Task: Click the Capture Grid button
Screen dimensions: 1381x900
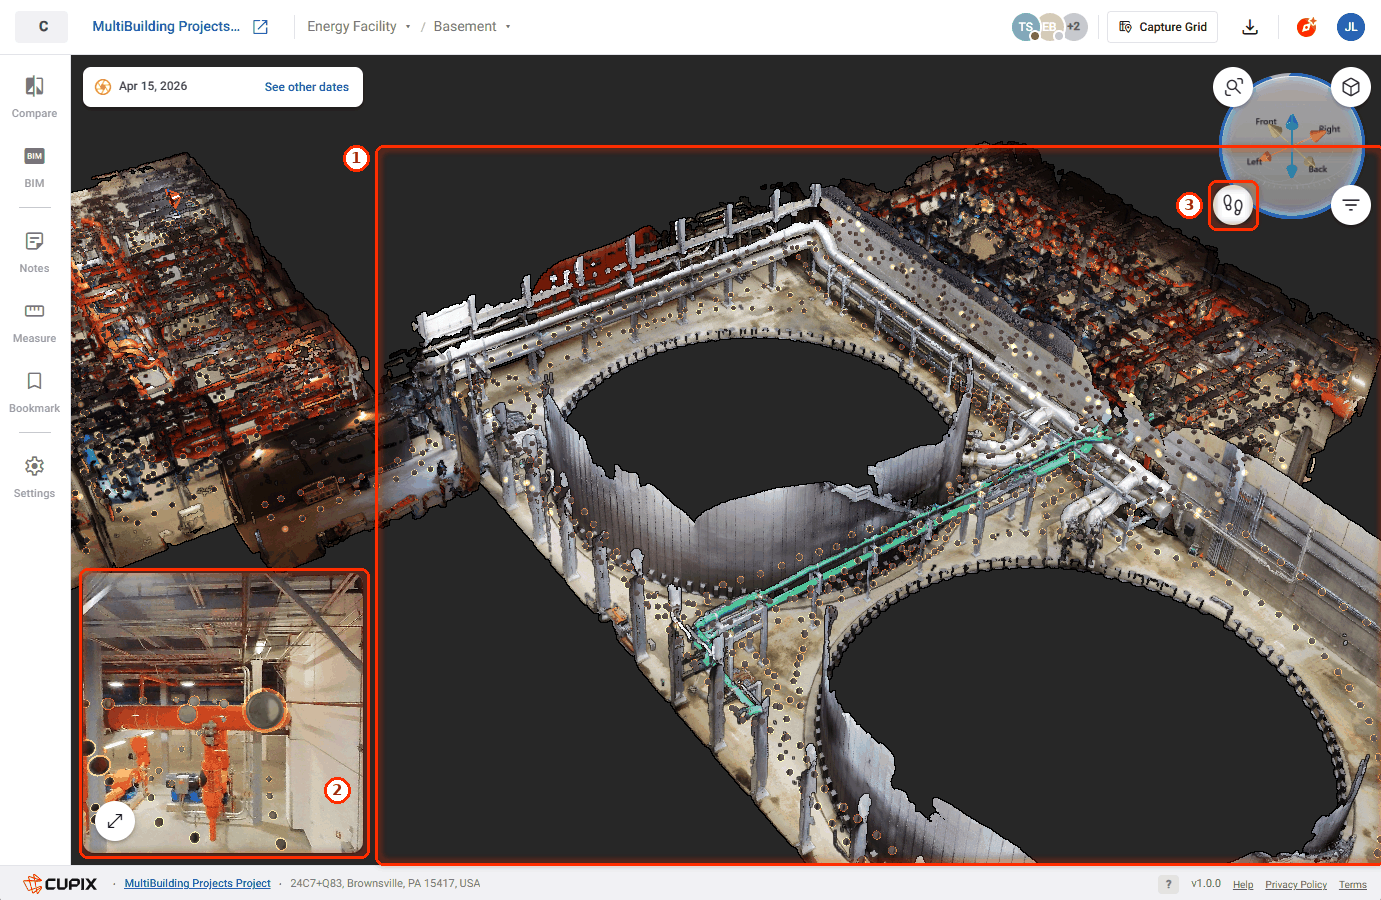Action: click(x=1162, y=27)
